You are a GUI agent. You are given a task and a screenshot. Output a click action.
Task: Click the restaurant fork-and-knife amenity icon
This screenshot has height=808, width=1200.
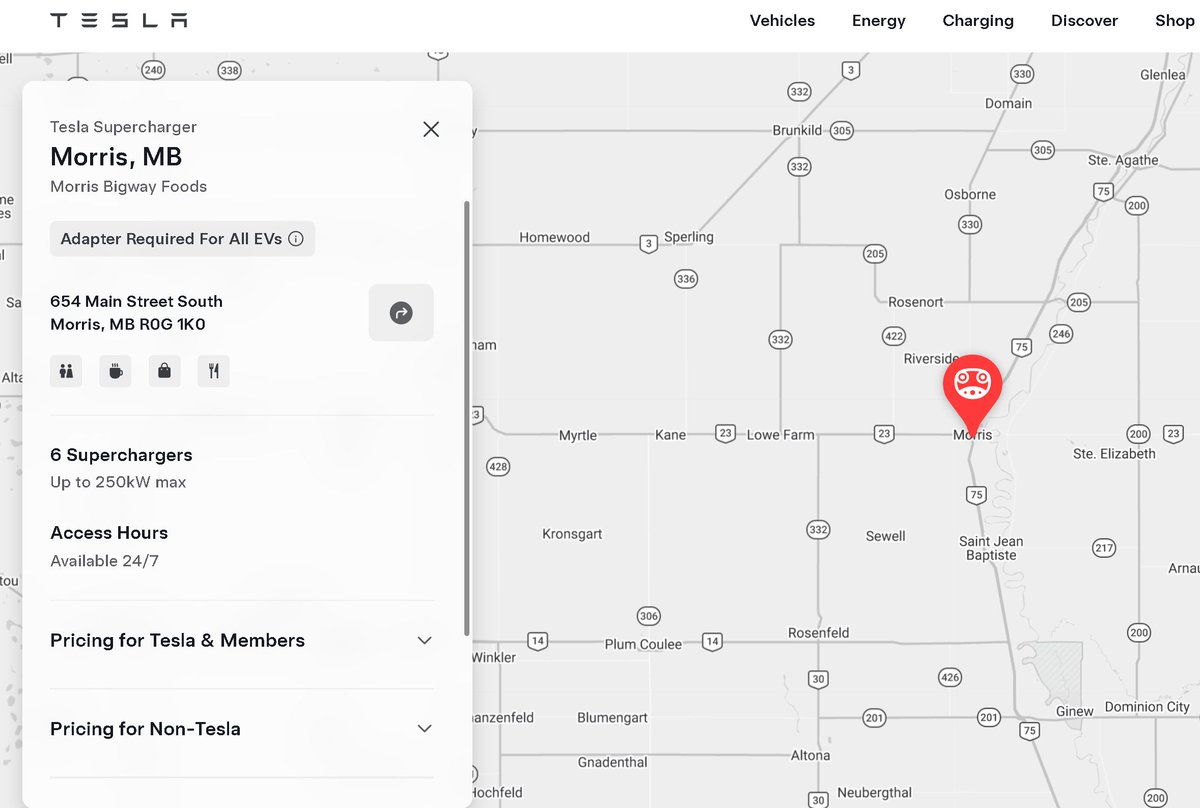pos(213,371)
